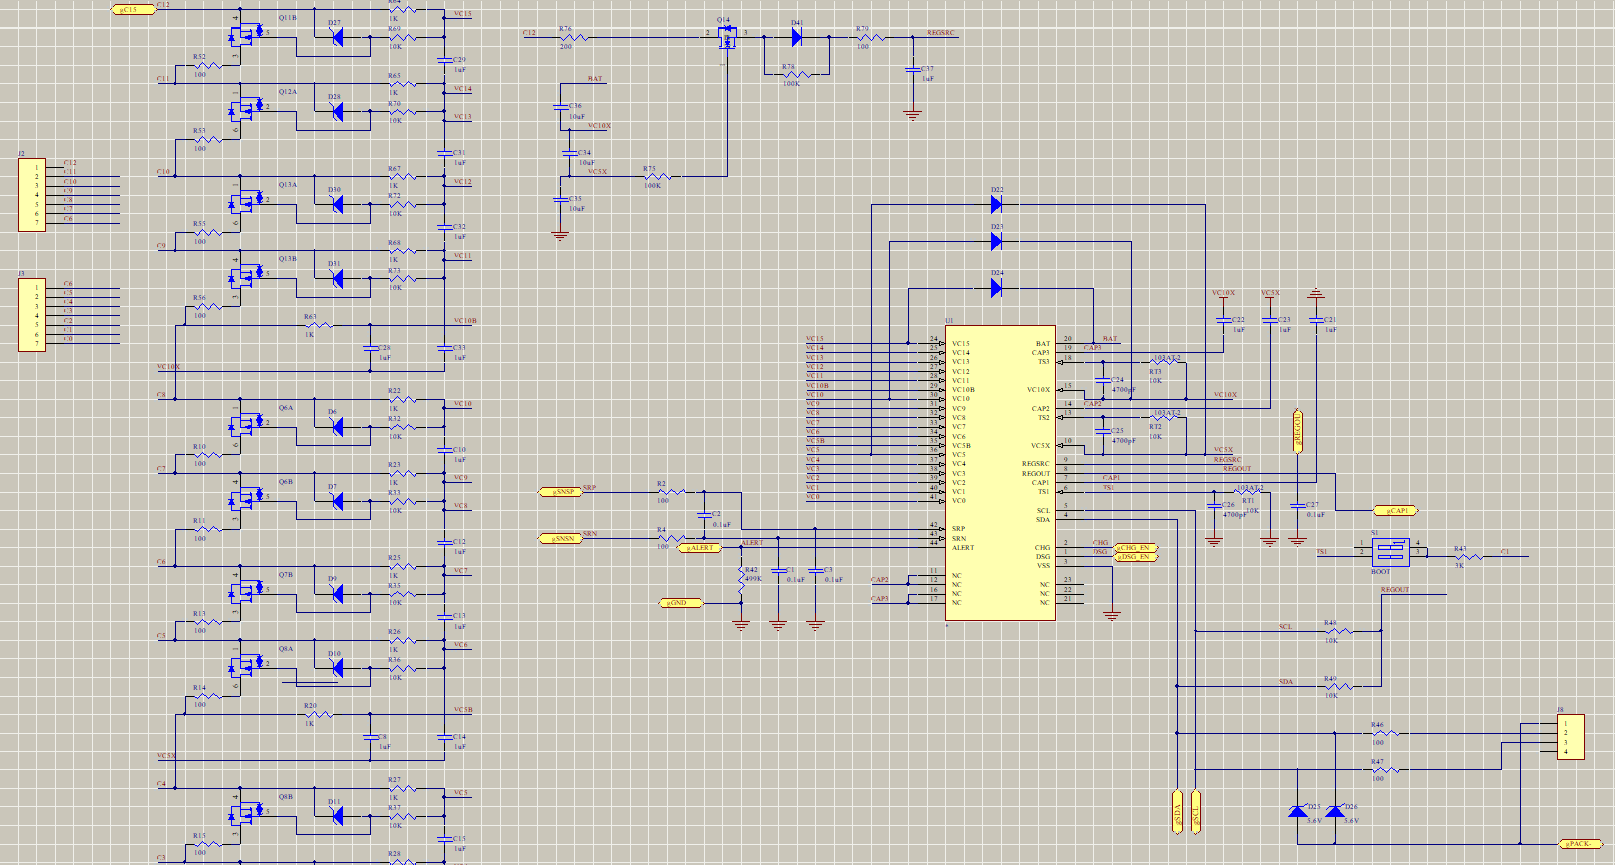Select the J3 connector symbol
The image size is (1615, 865).
32,315
